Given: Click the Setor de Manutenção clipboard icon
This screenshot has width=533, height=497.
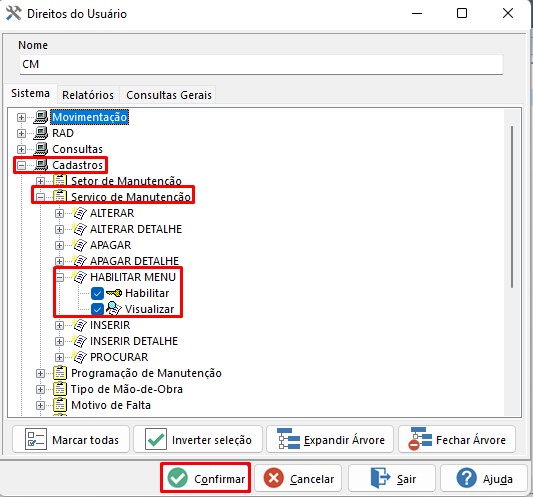Looking at the screenshot, I should click(60, 181).
